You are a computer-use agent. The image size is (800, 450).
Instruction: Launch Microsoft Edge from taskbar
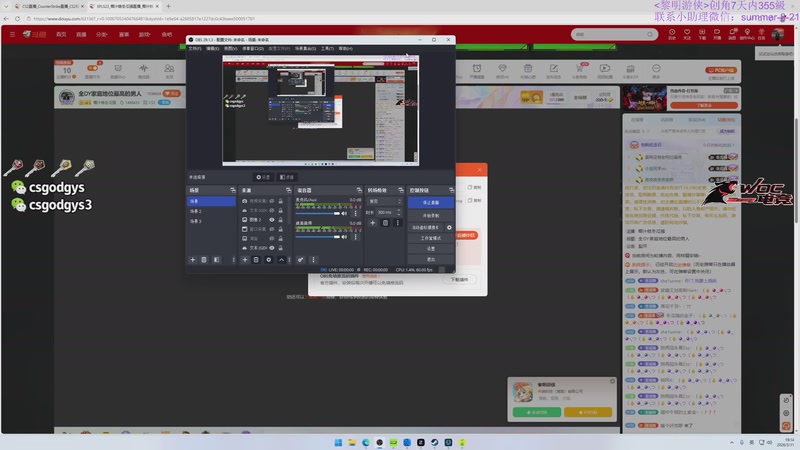coord(366,442)
